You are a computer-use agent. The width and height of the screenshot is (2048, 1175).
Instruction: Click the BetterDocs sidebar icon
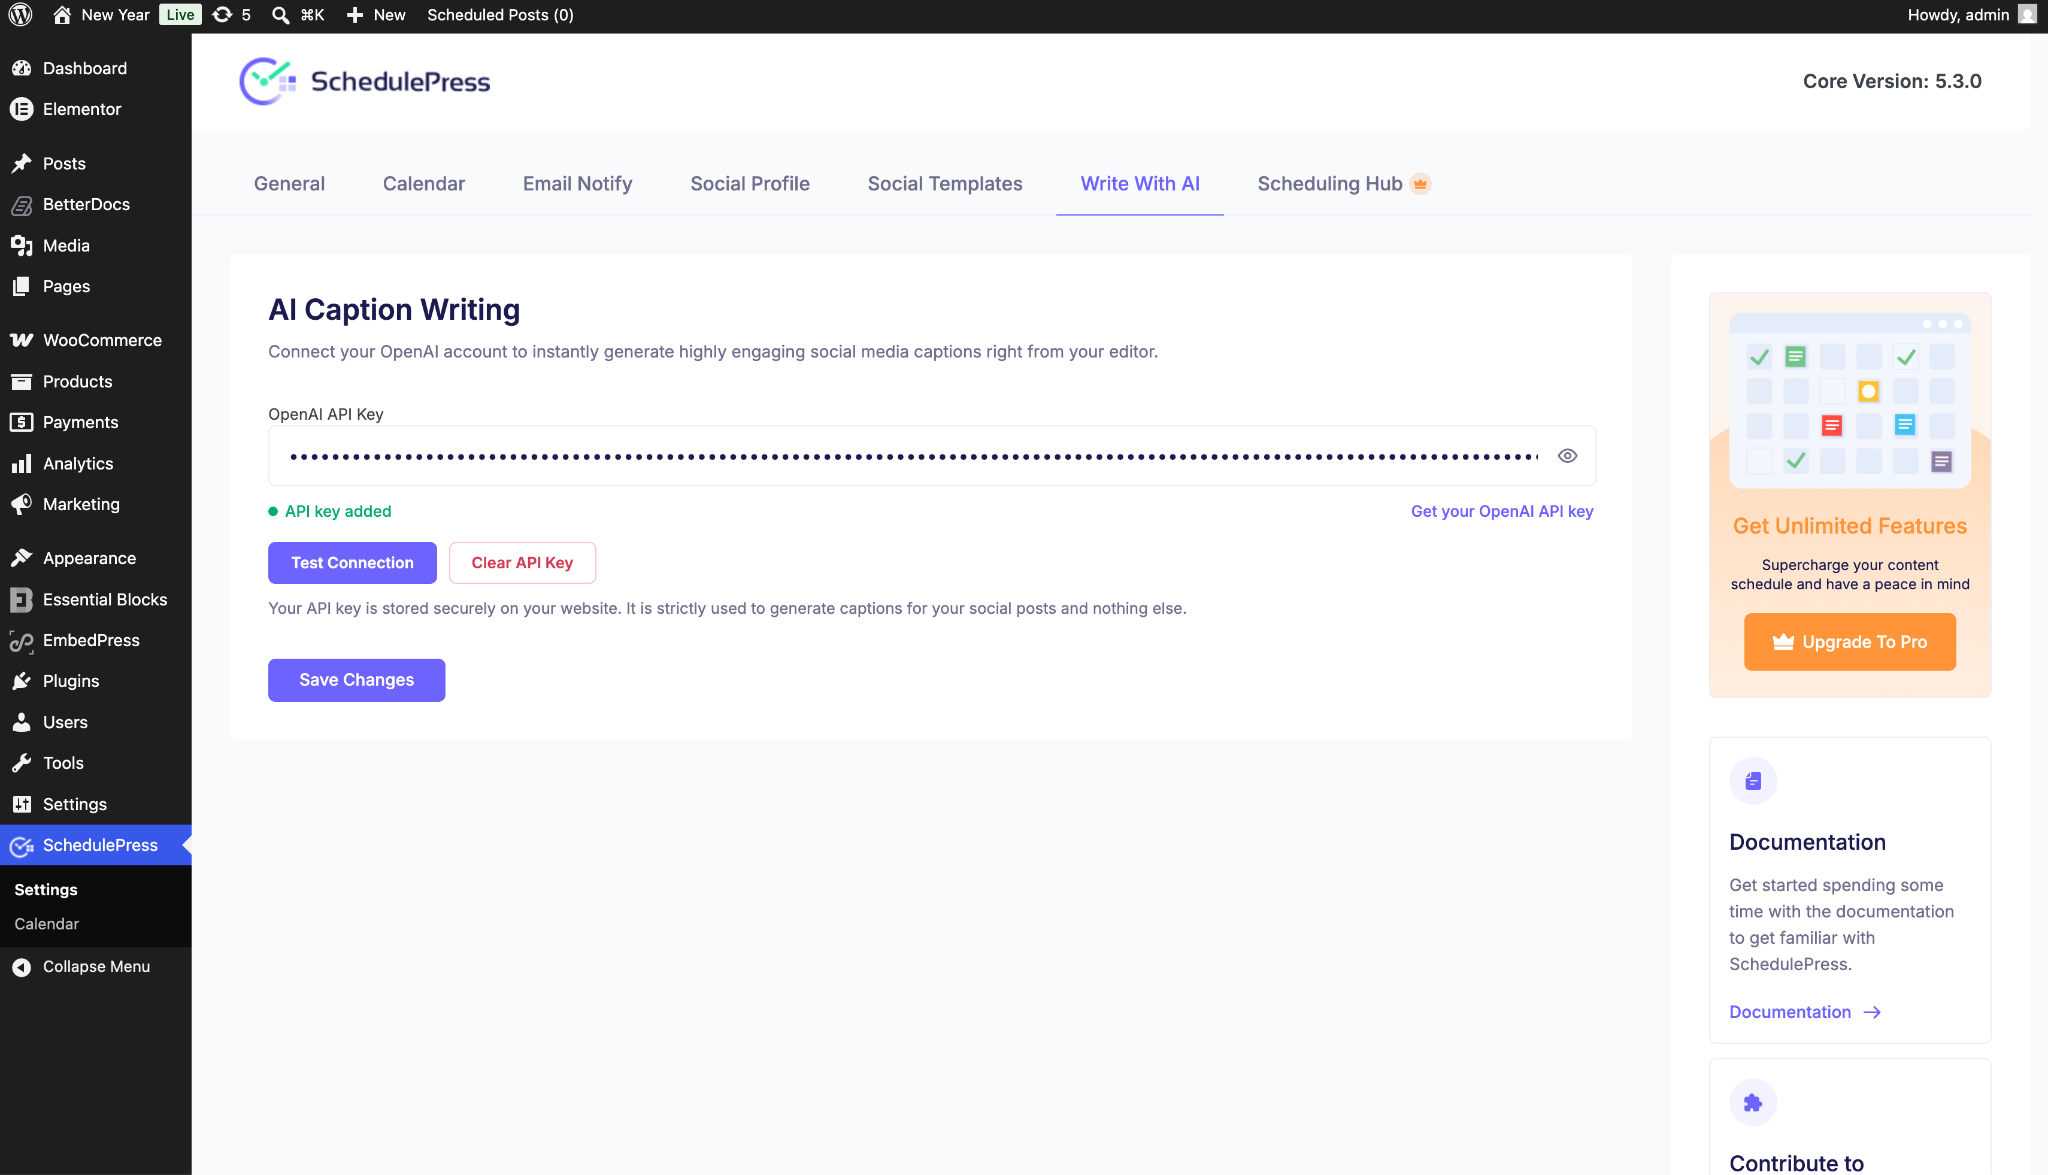[x=21, y=204]
